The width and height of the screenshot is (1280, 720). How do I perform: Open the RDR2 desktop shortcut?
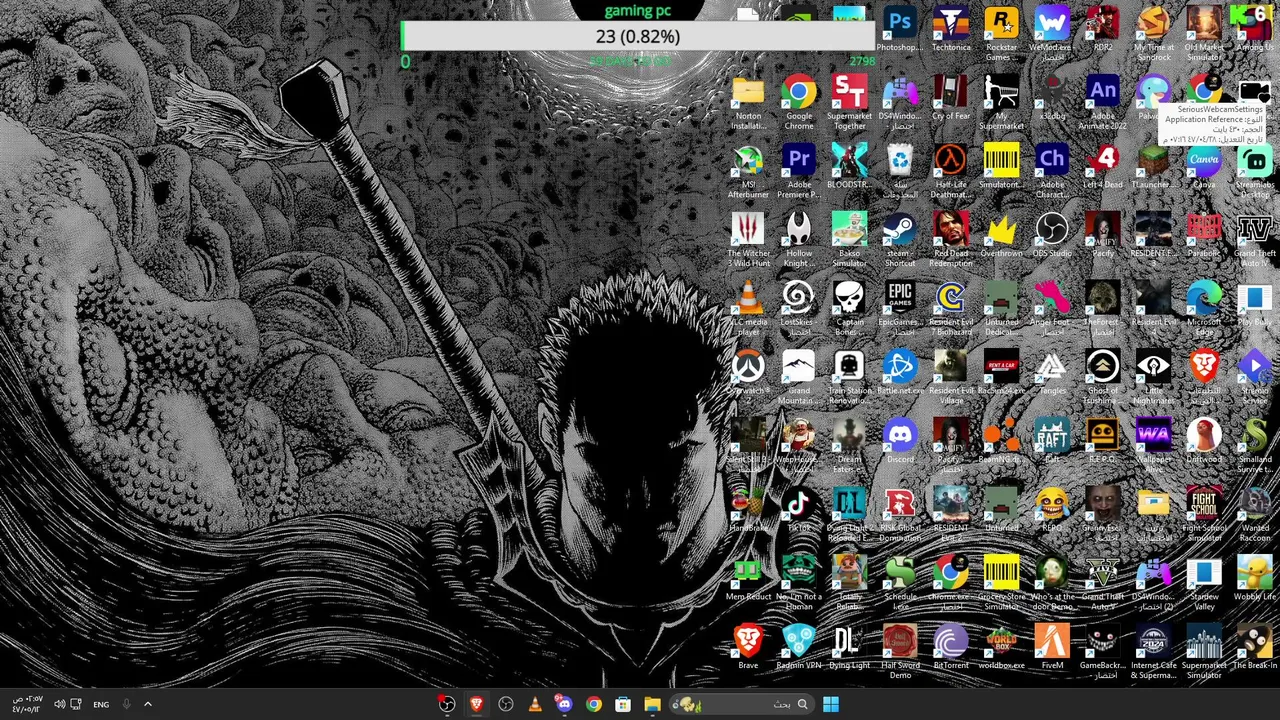[x=1103, y=31]
